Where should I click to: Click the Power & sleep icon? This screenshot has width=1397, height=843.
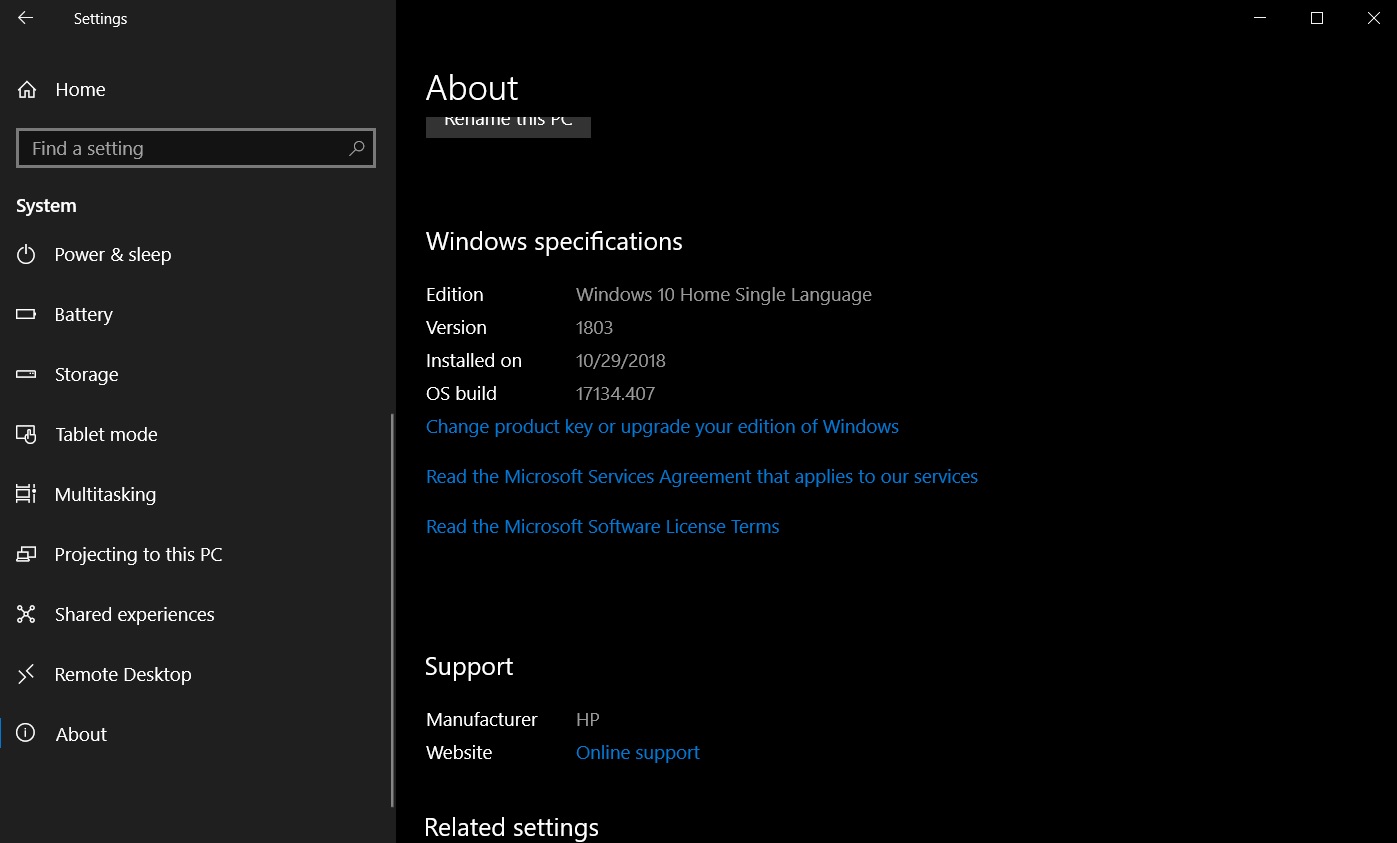[26, 254]
